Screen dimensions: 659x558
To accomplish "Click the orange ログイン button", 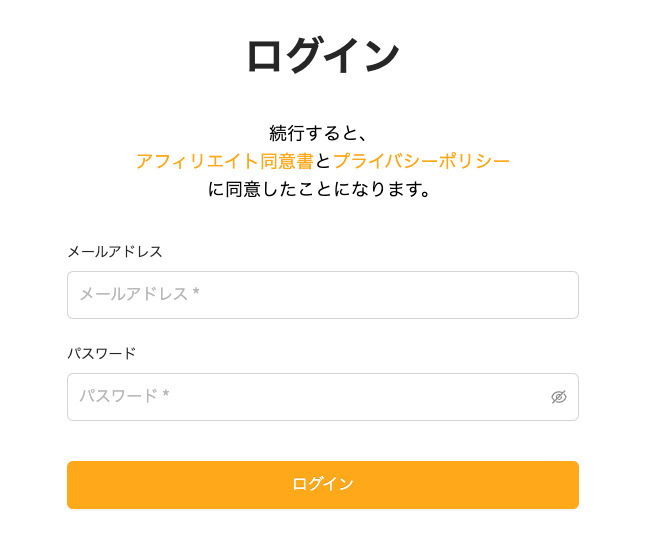I will tap(323, 485).
